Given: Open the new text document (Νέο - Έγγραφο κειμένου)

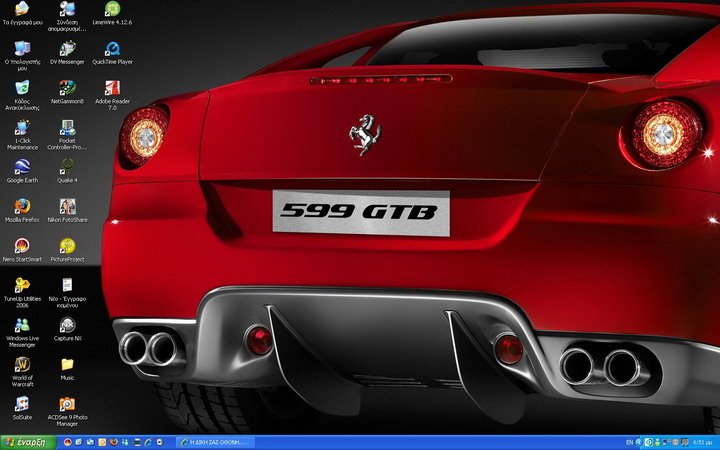Looking at the screenshot, I should click(x=67, y=292).
